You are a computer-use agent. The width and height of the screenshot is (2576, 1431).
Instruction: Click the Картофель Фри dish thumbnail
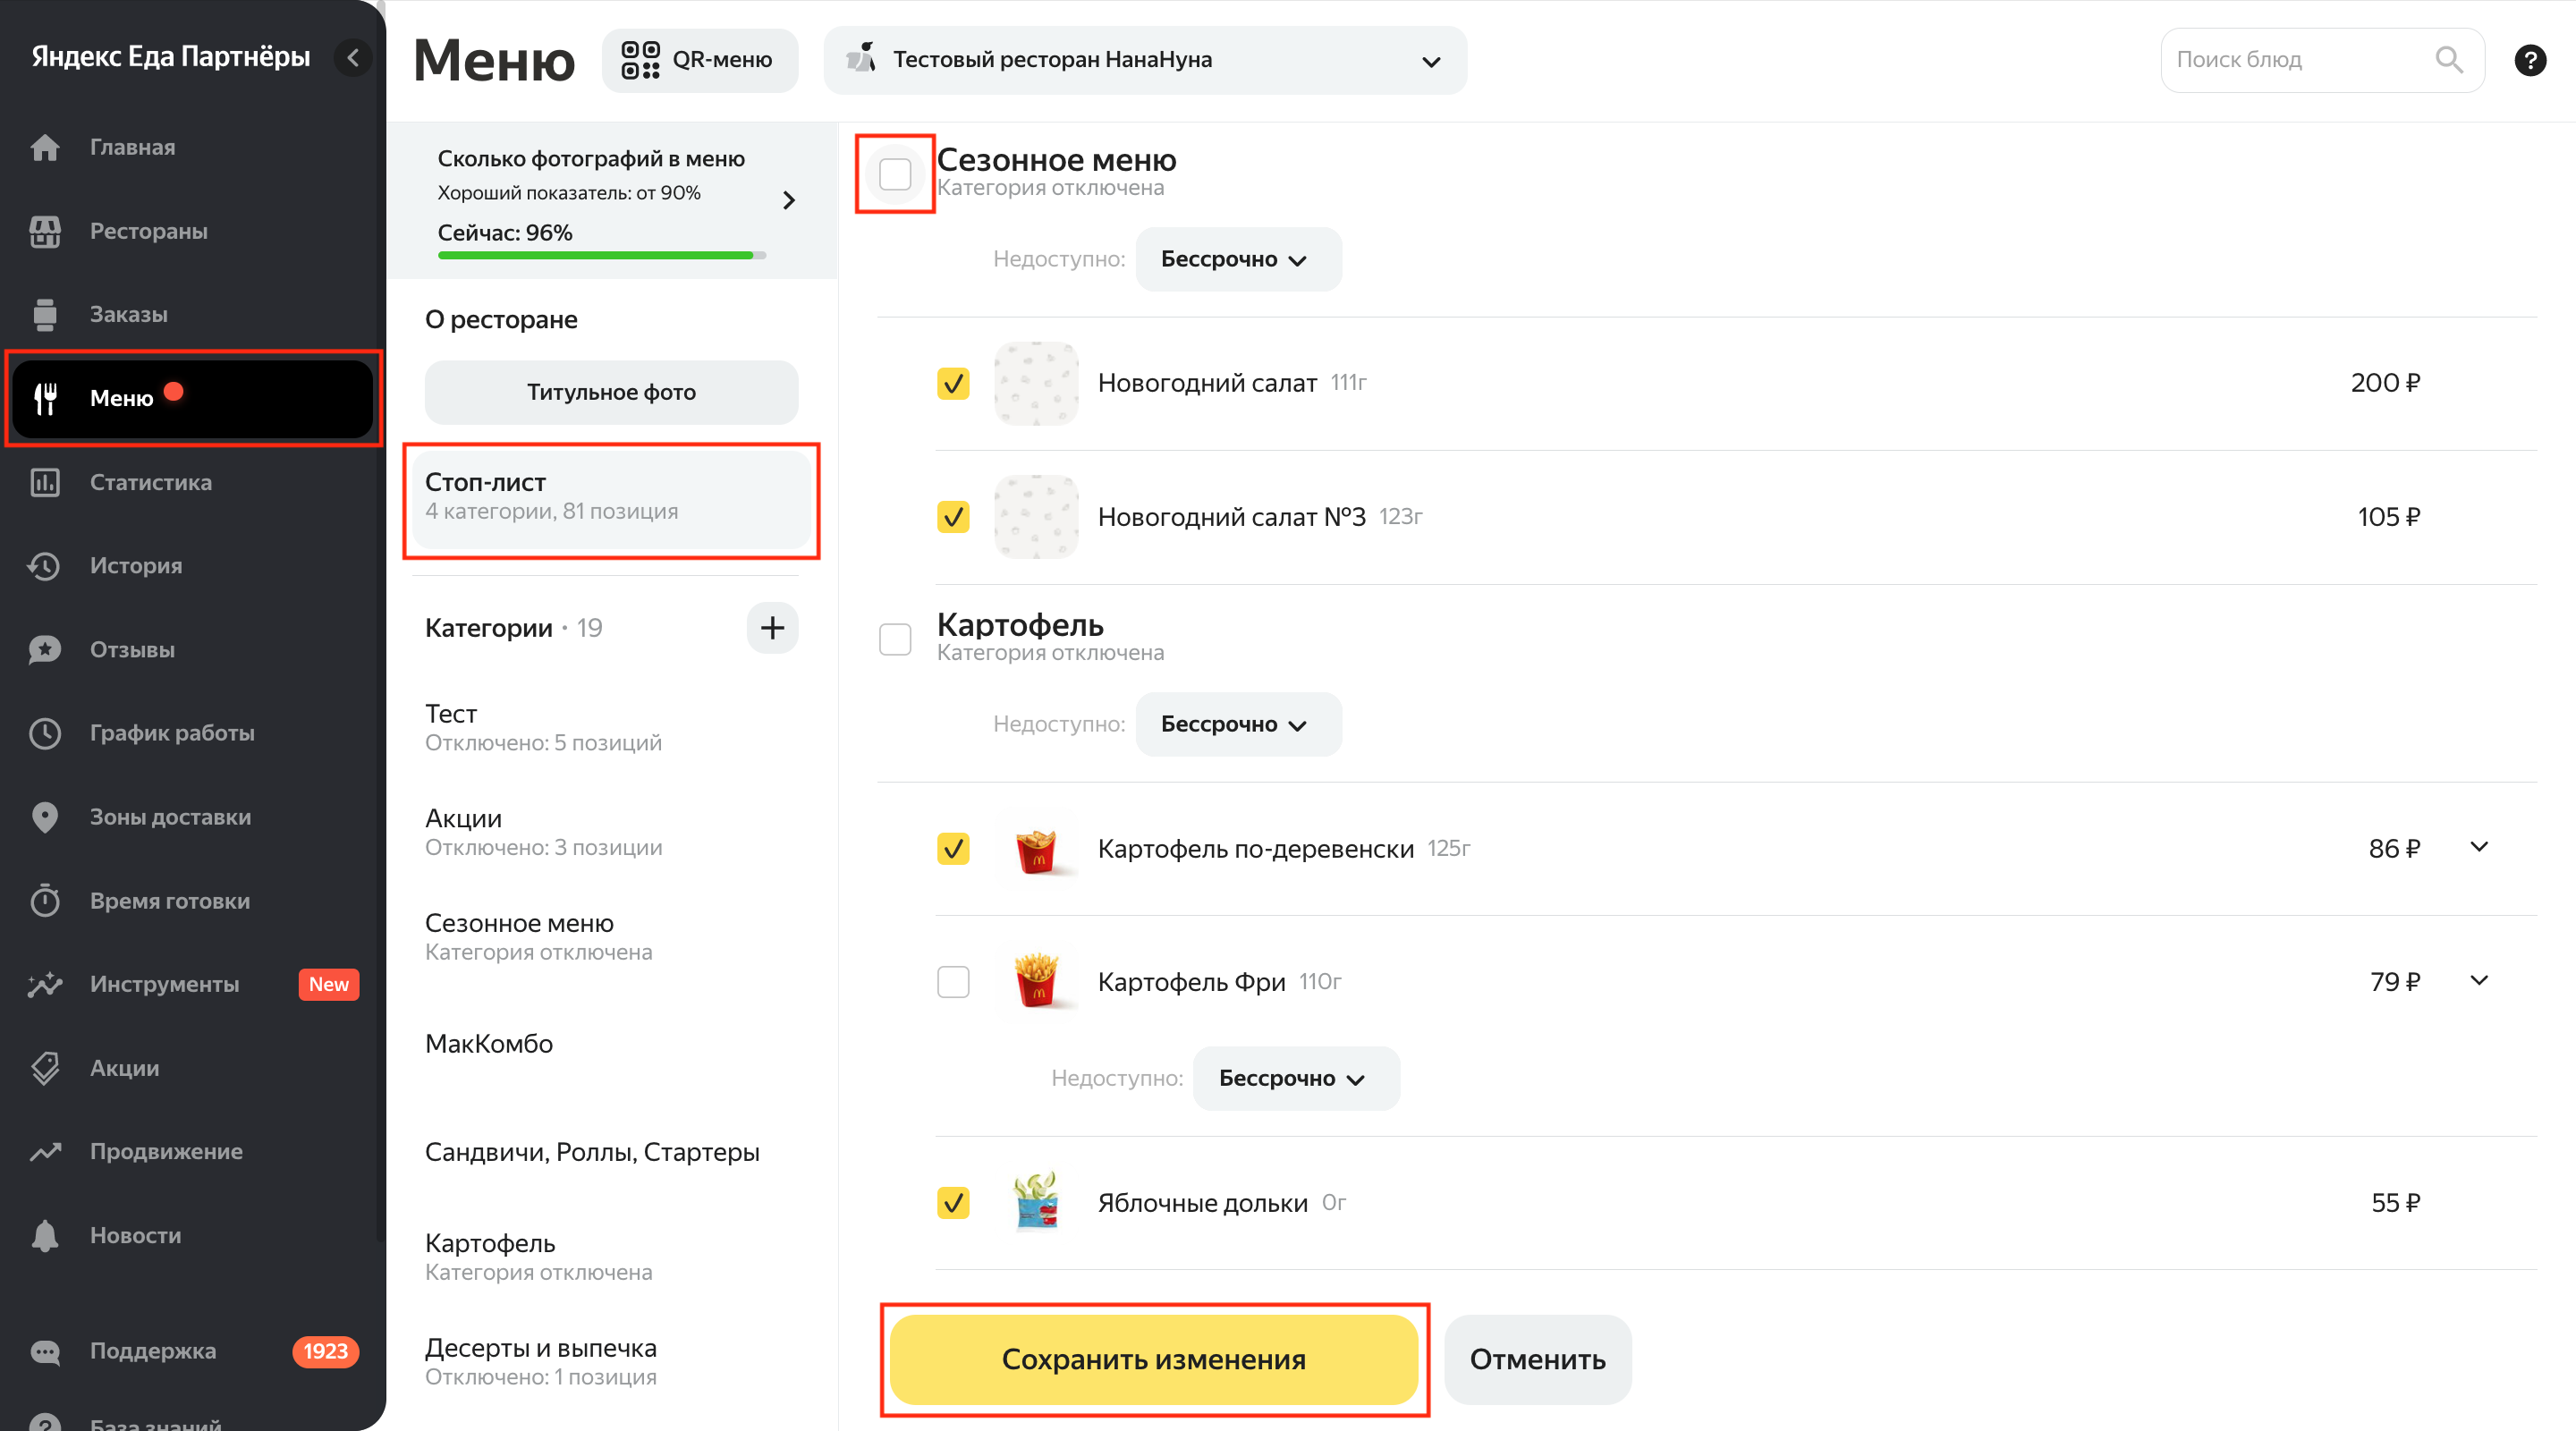1036,982
